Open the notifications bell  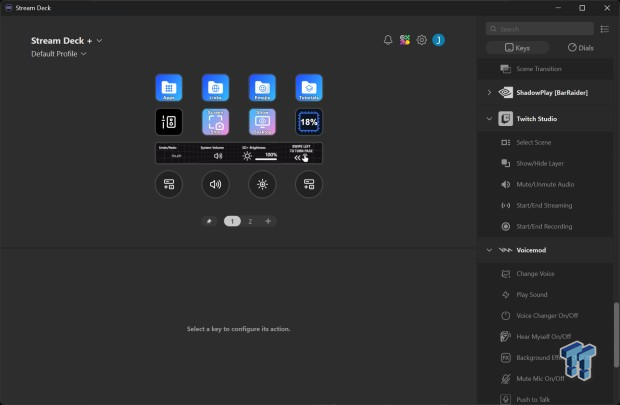[388, 40]
